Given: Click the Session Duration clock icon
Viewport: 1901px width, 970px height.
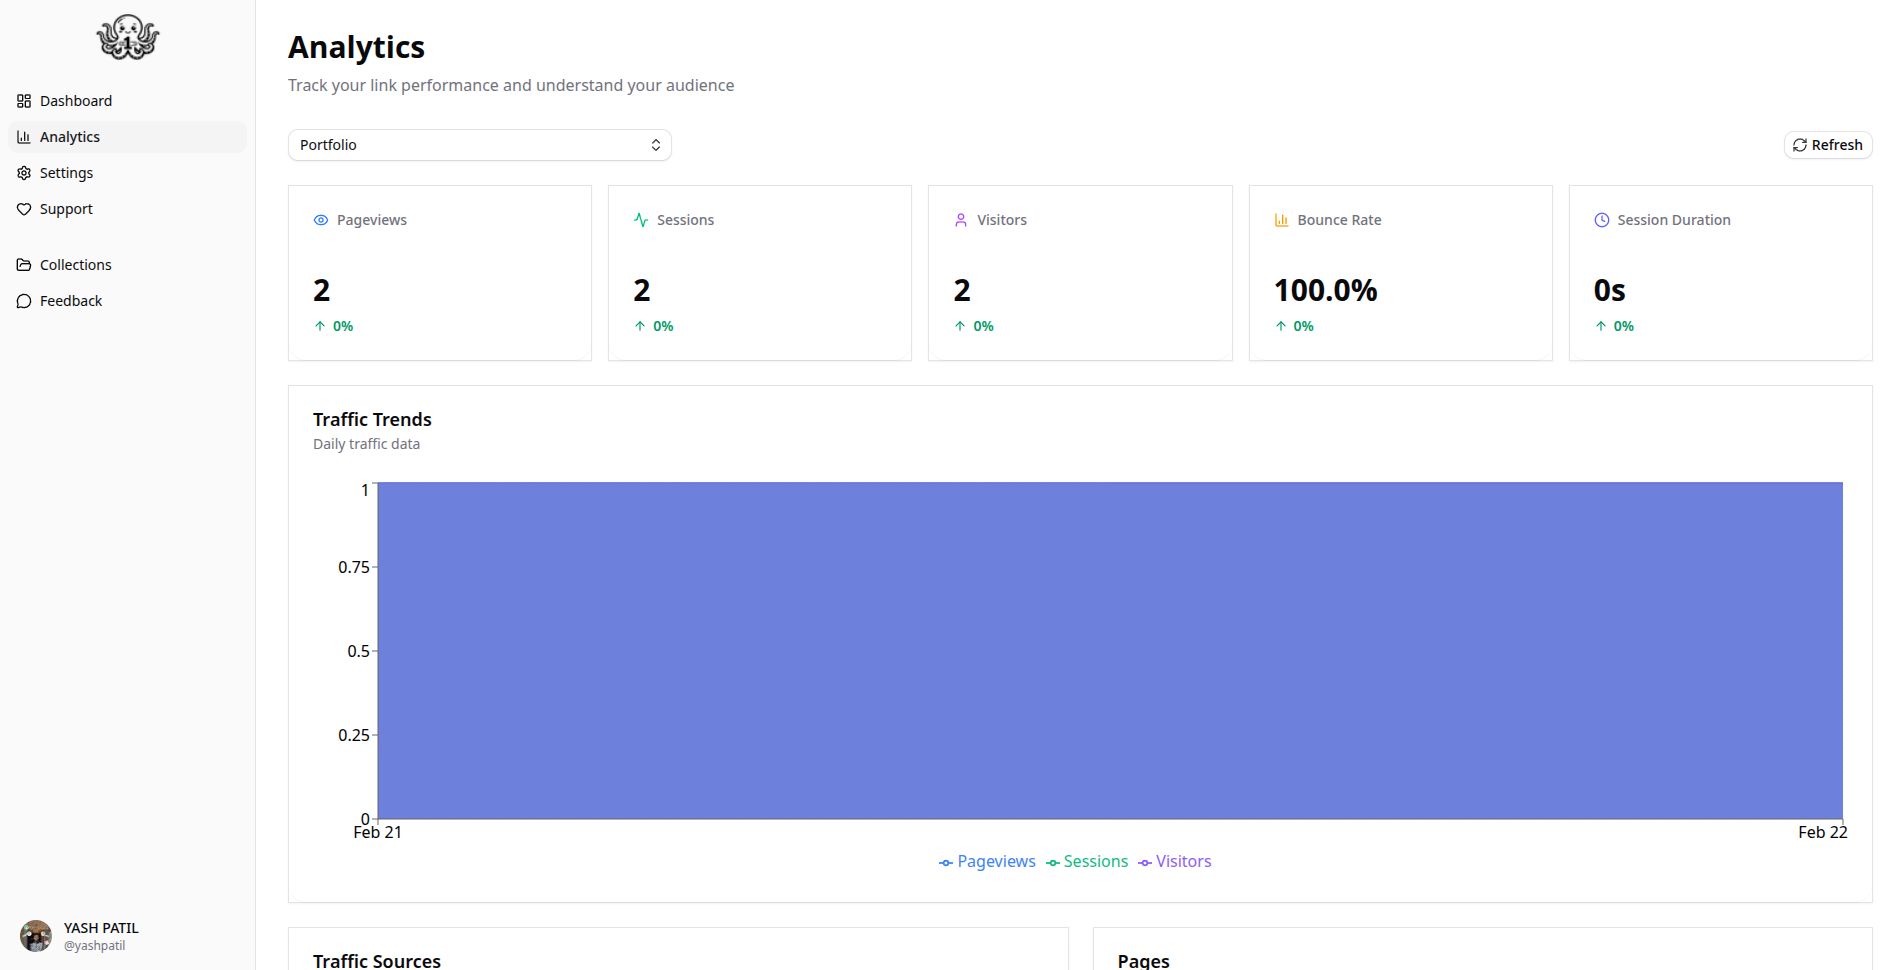Looking at the screenshot, I should point(1601,220).
